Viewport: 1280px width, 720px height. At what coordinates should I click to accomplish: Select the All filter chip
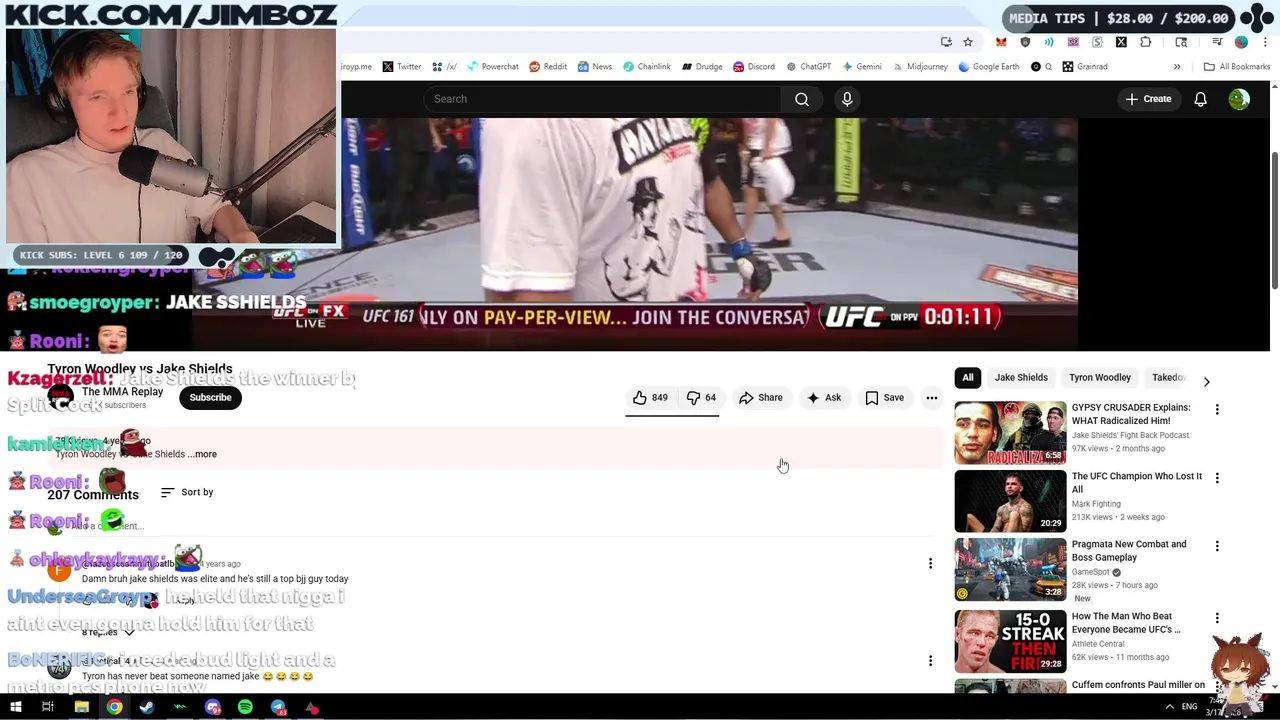click(968, 378)
